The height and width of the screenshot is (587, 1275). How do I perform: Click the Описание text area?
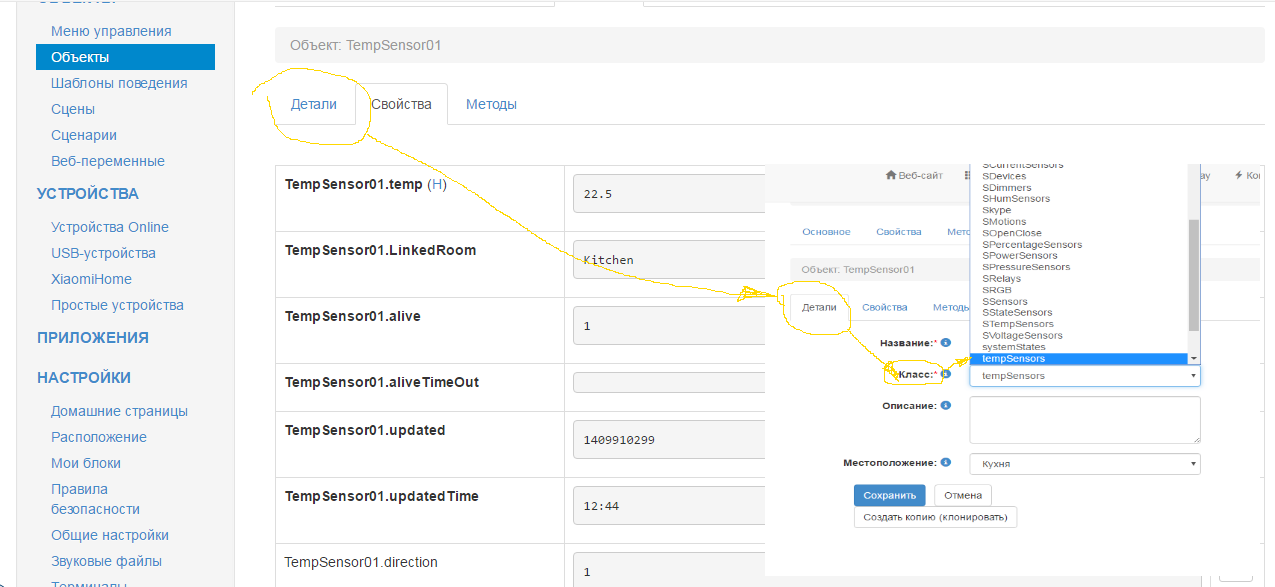pos(1084,419)
